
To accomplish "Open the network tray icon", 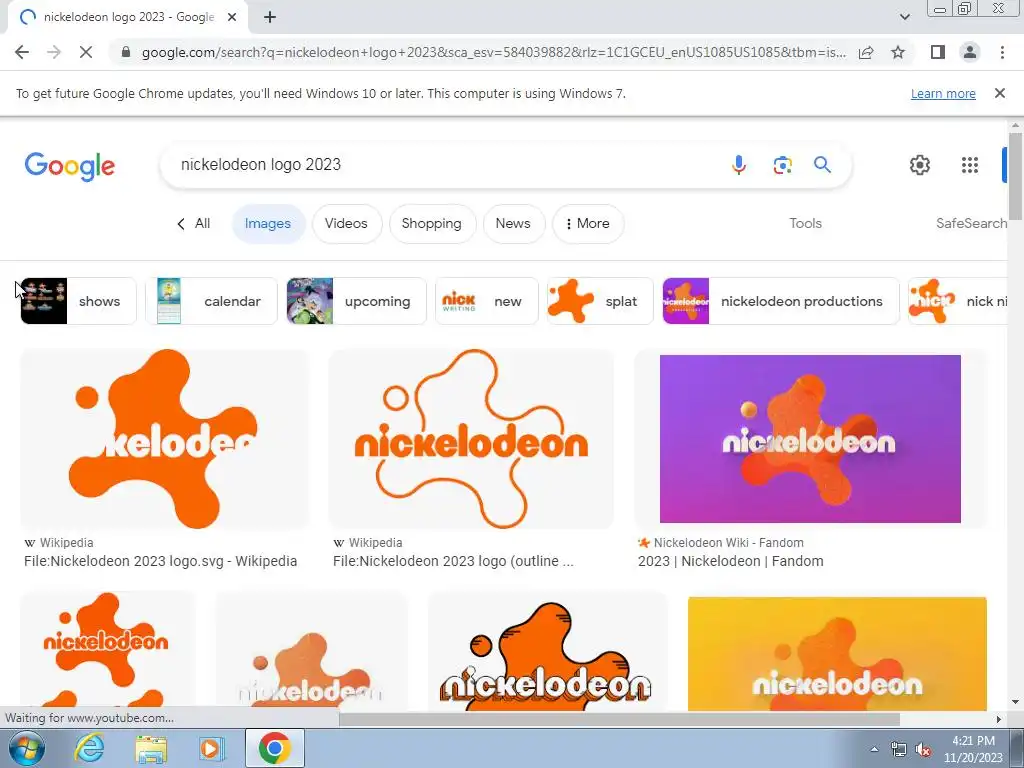I will pos(899,749).
